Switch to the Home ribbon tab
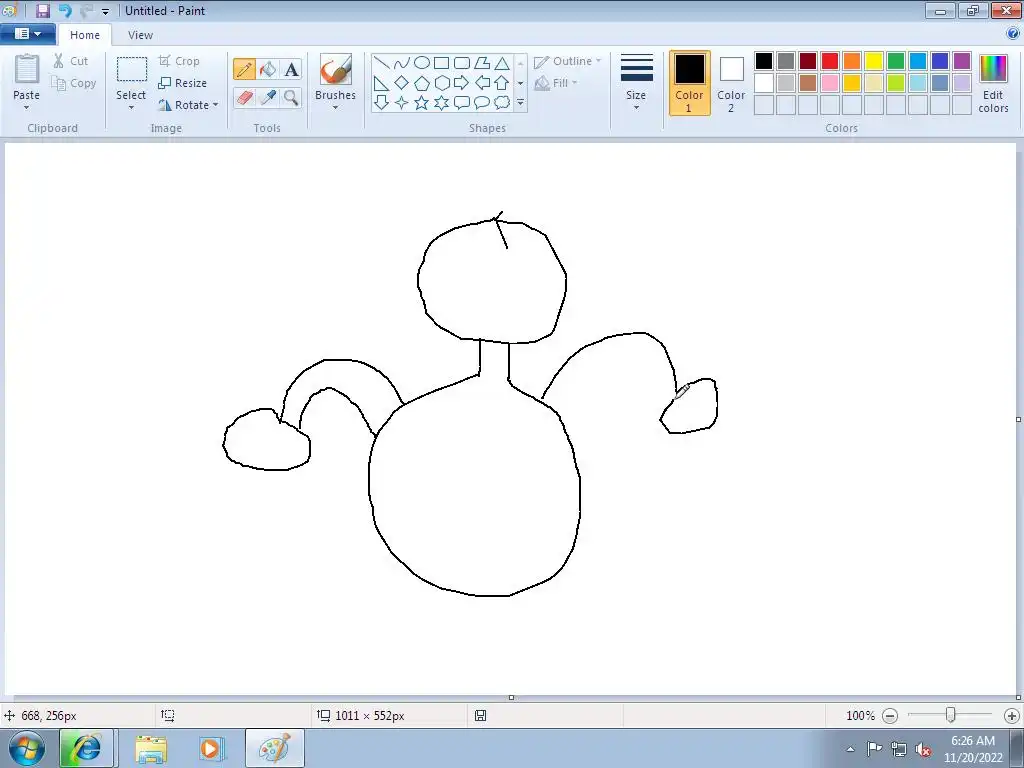 85,35
